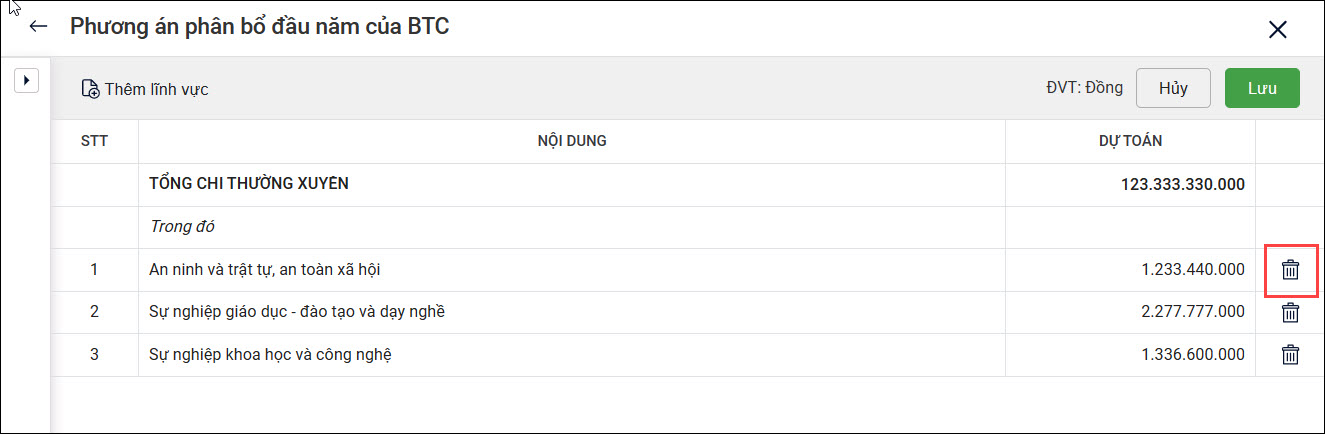
Task: Edit the 1.233.440.000 budget amount
Action: (1192, 269)
